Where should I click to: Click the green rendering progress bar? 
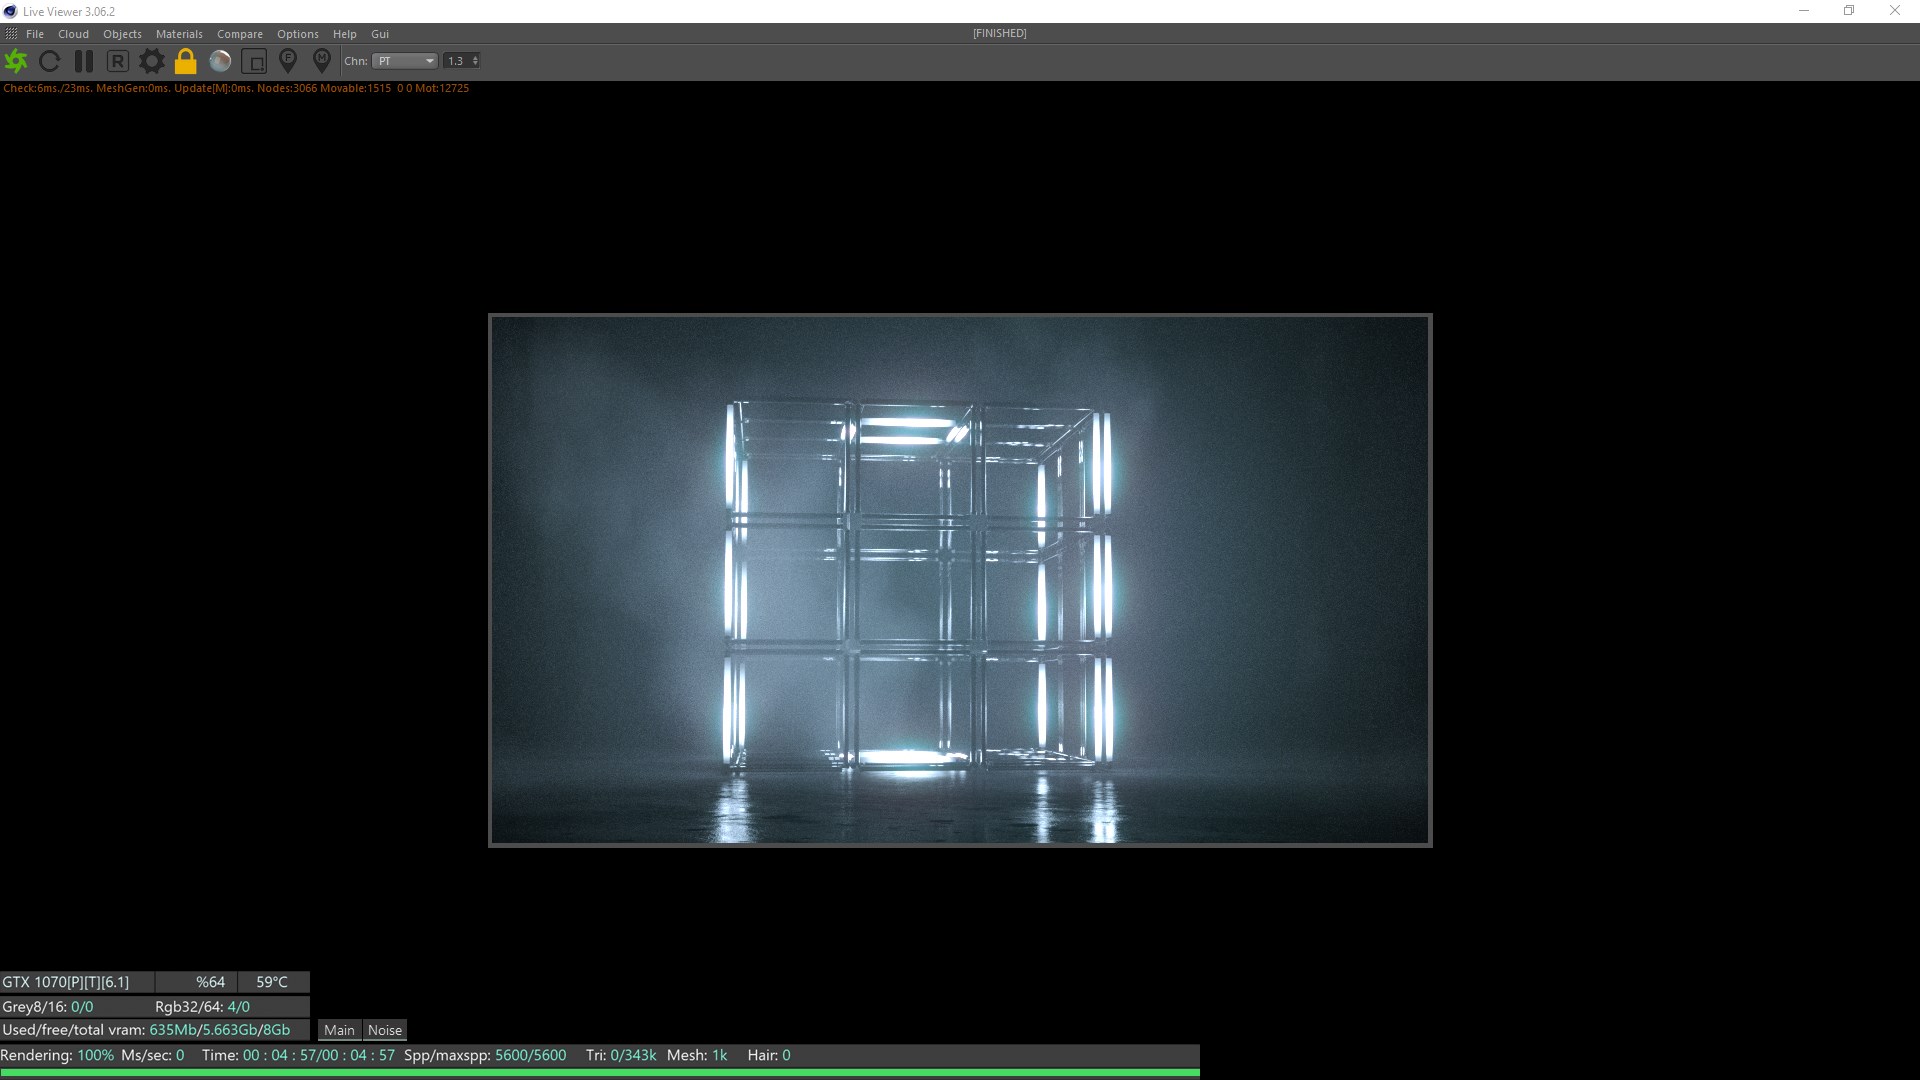coord(600,1073)
